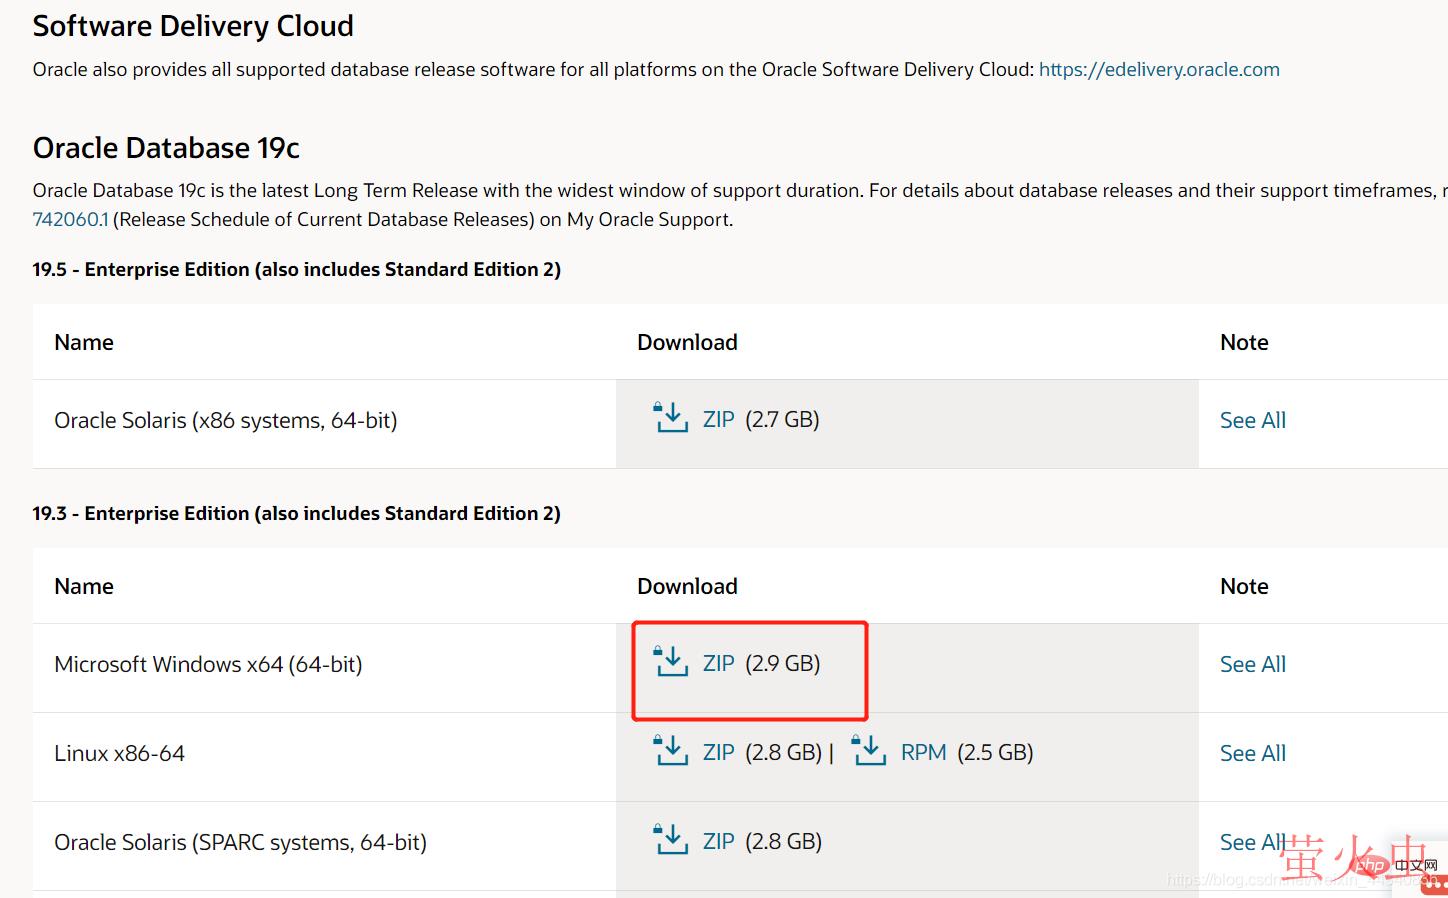The image size is (1448, 898).
Task: Click Linux x86-64 ZIP download icon
Action: (670, 751)
